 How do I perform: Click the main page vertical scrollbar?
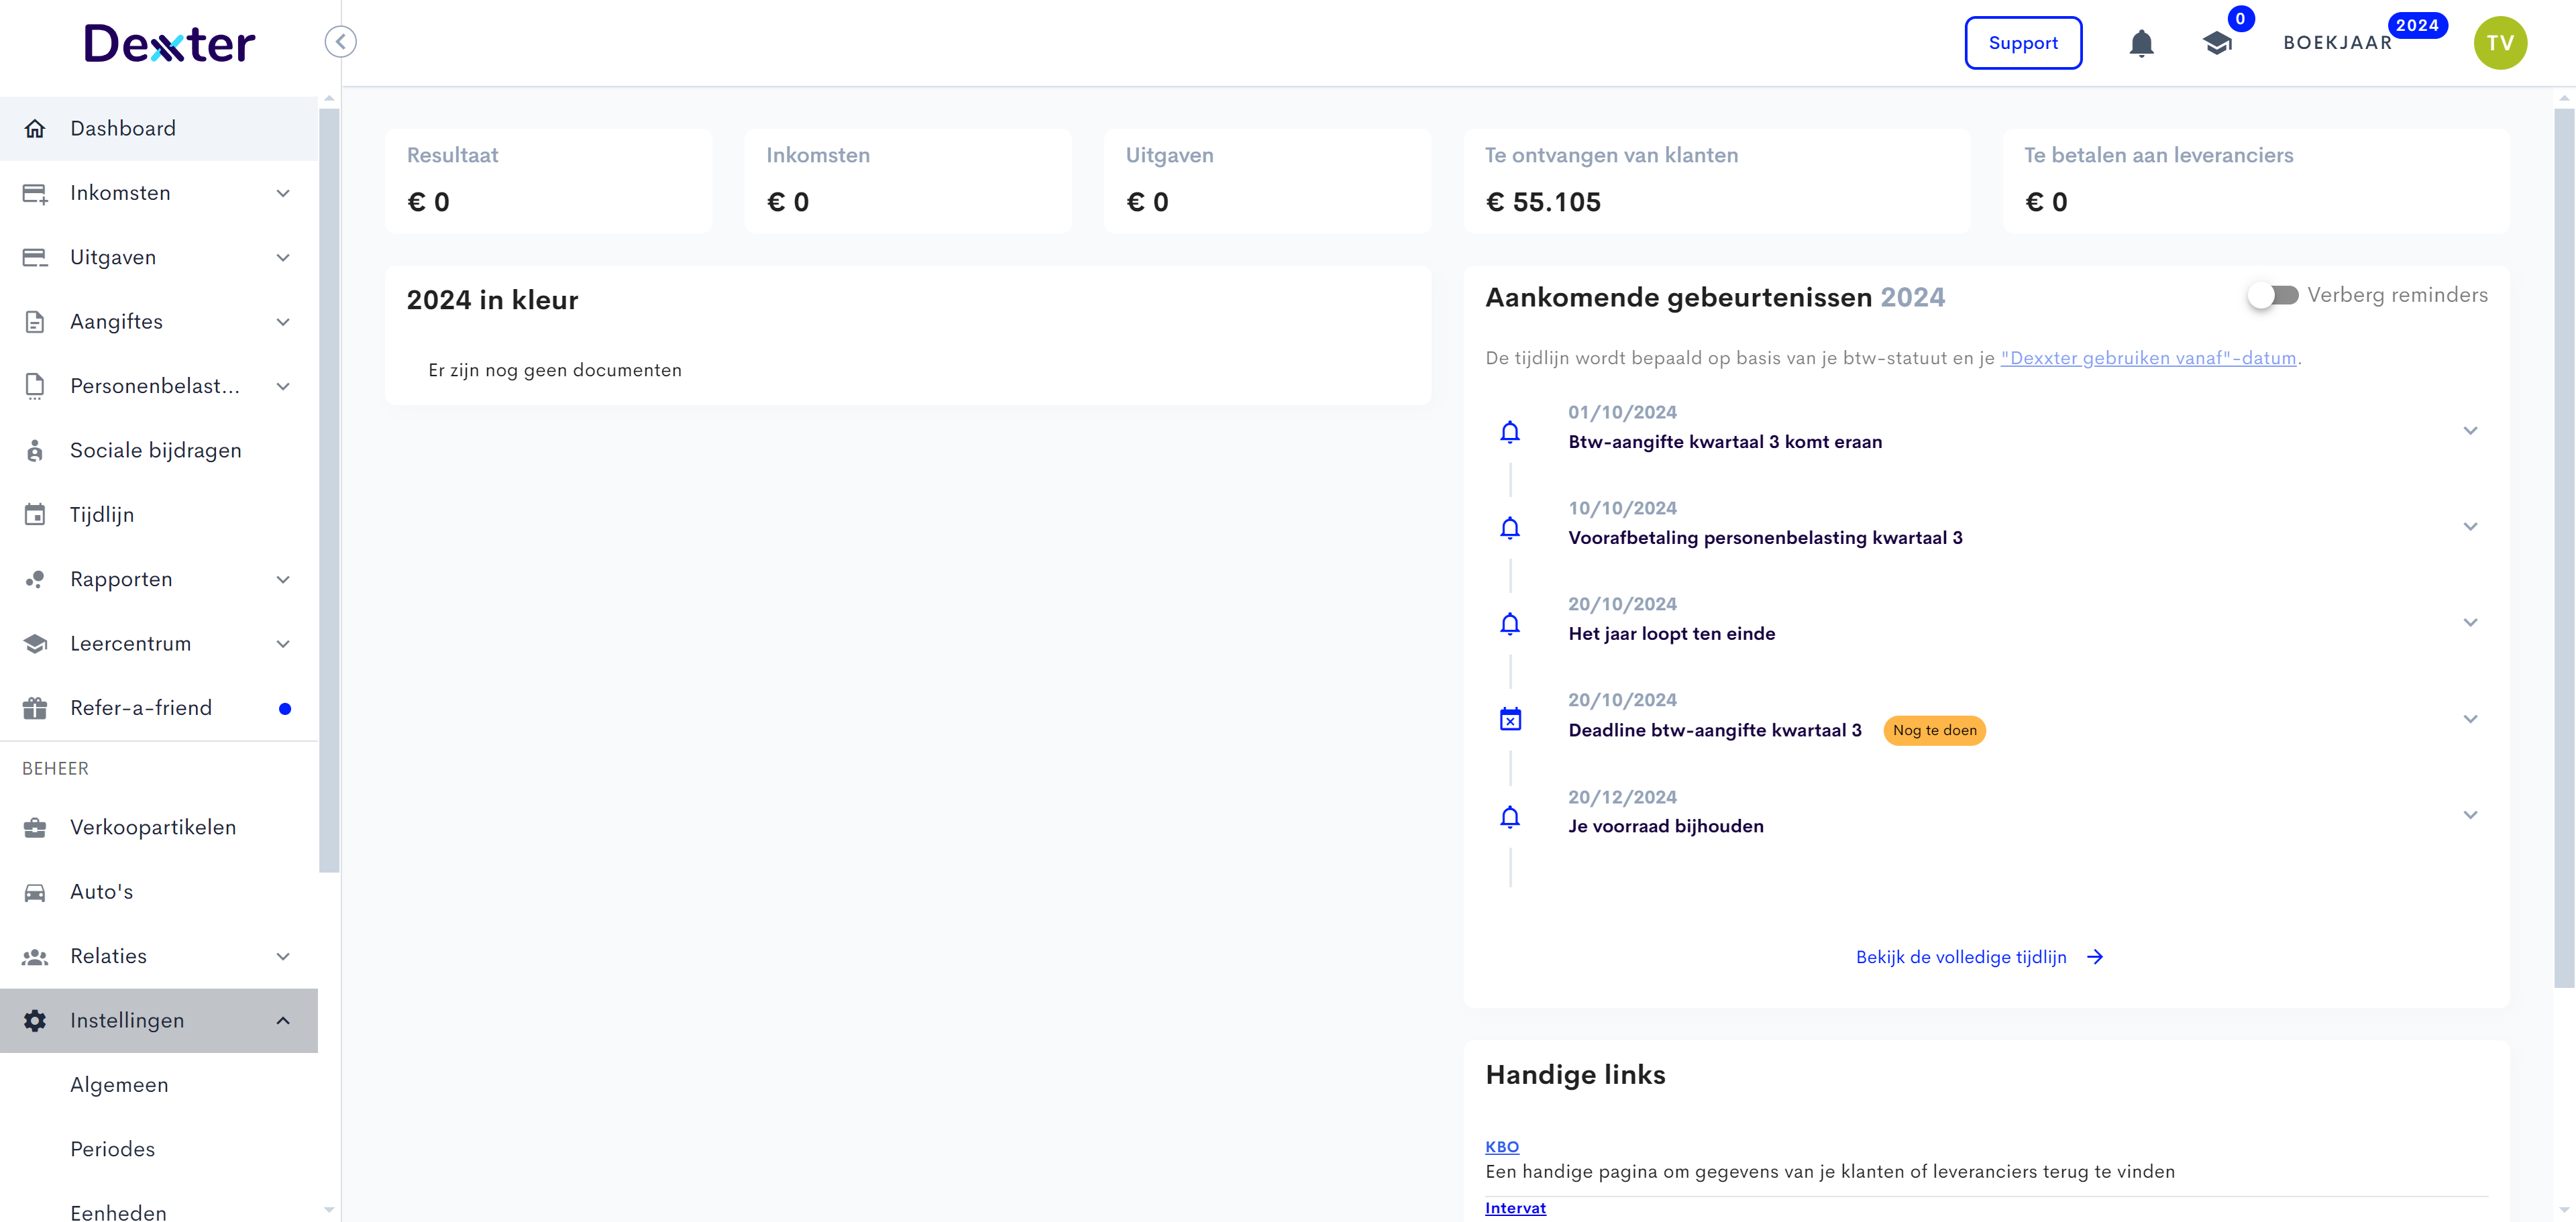(x=2564, y=548)
